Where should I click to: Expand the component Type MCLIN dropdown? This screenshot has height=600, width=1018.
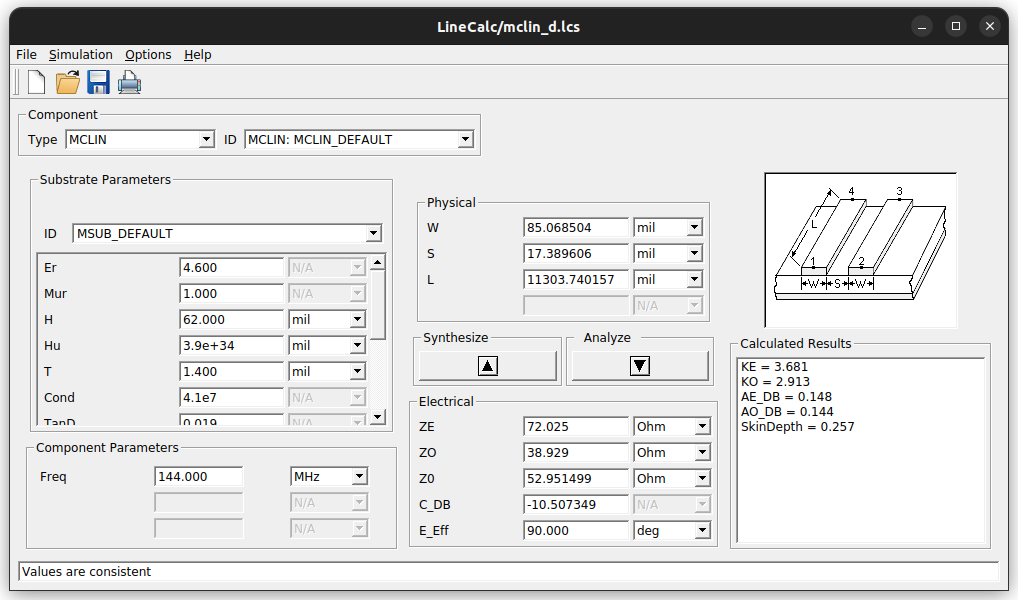(x=206, y=139)
